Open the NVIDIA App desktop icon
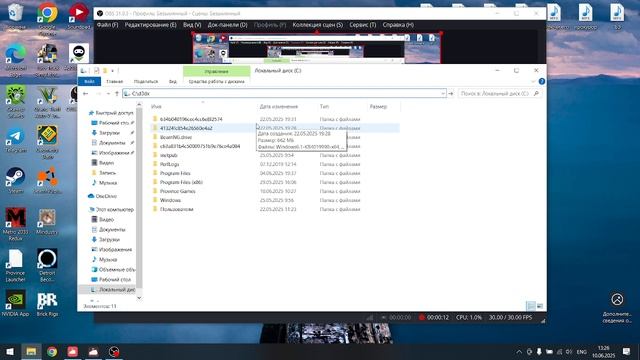640x360 pixels. click(x=15, y=303)
